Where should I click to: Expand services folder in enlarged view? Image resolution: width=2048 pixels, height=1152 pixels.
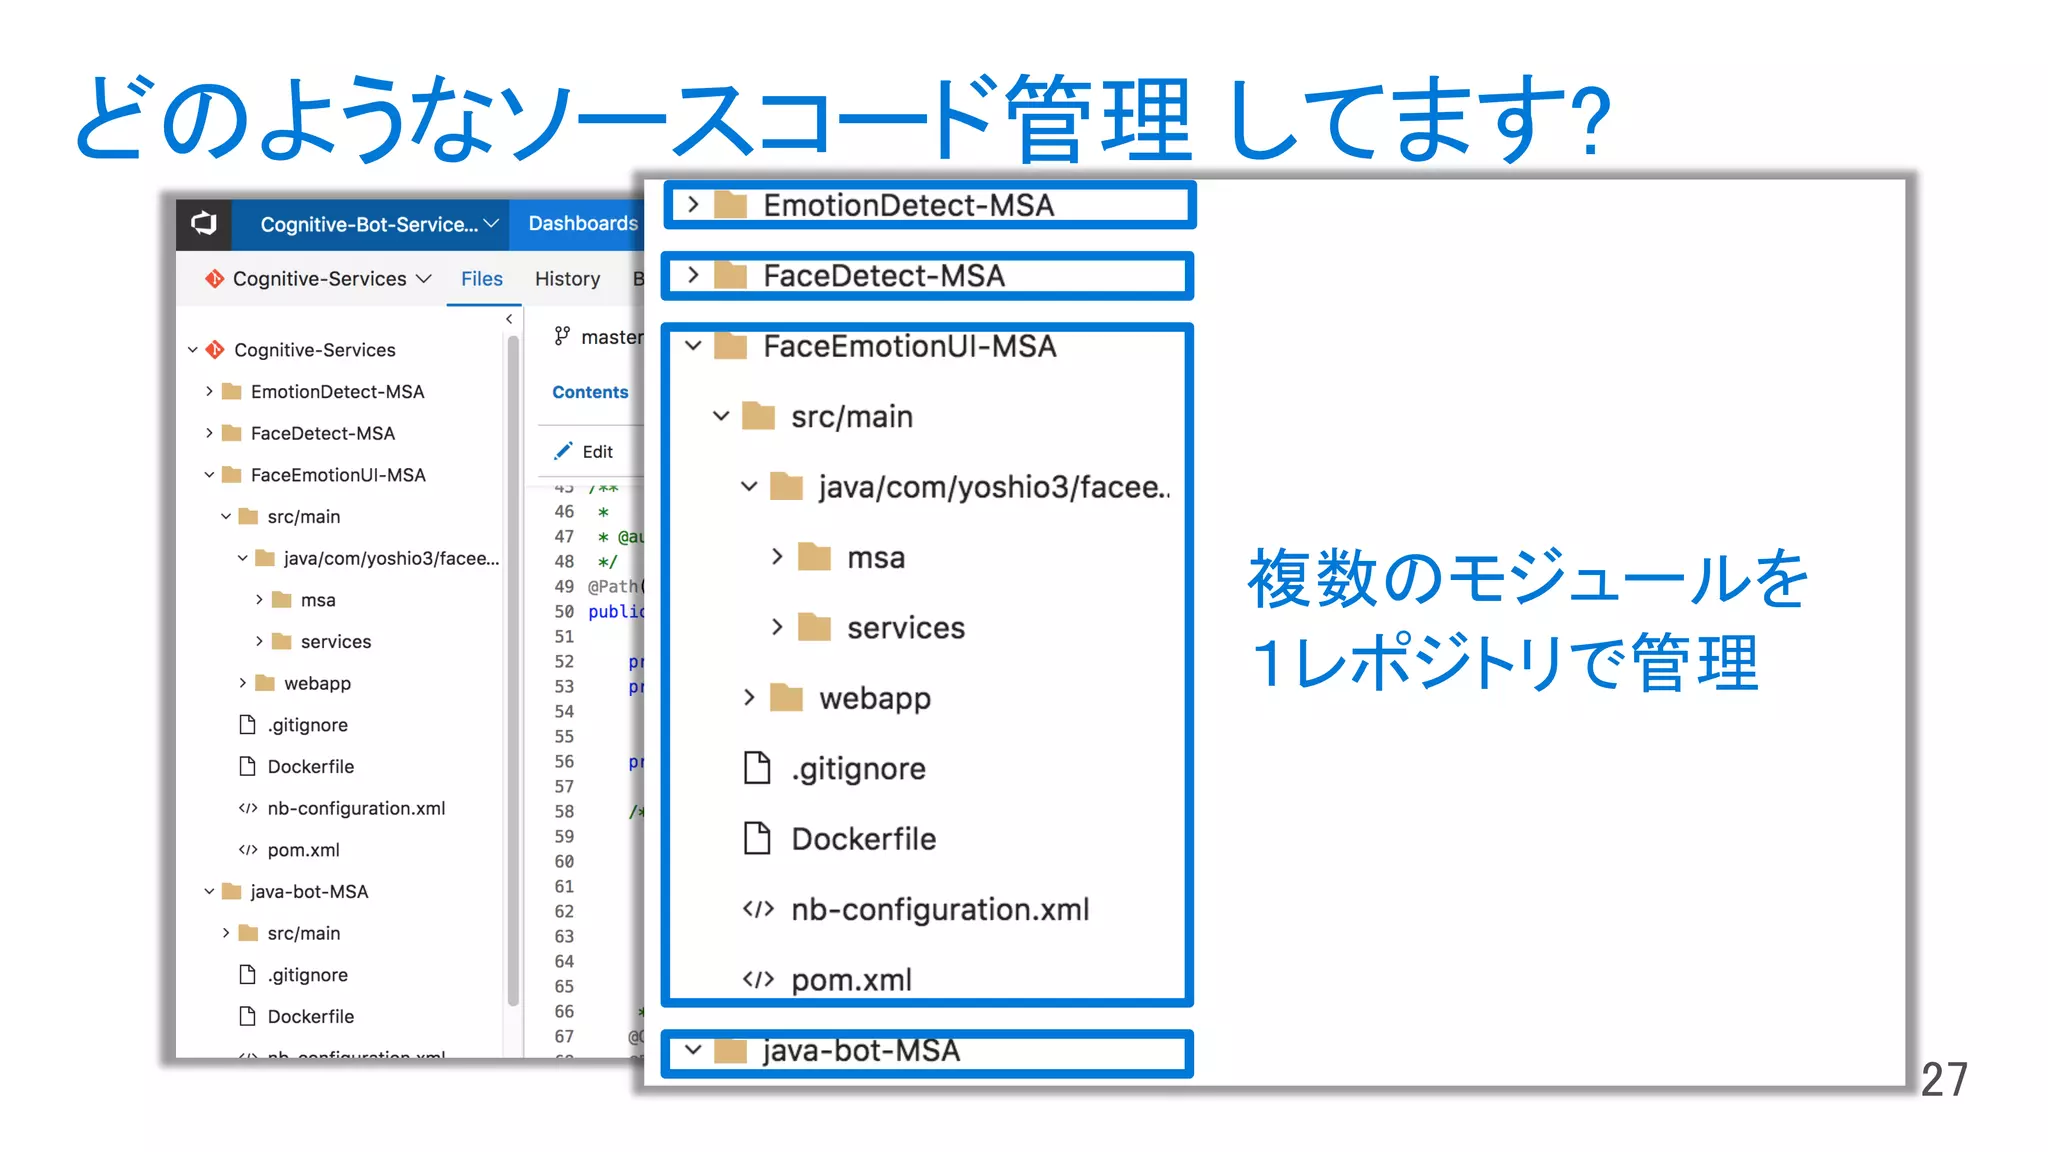(x=777, y=627)
